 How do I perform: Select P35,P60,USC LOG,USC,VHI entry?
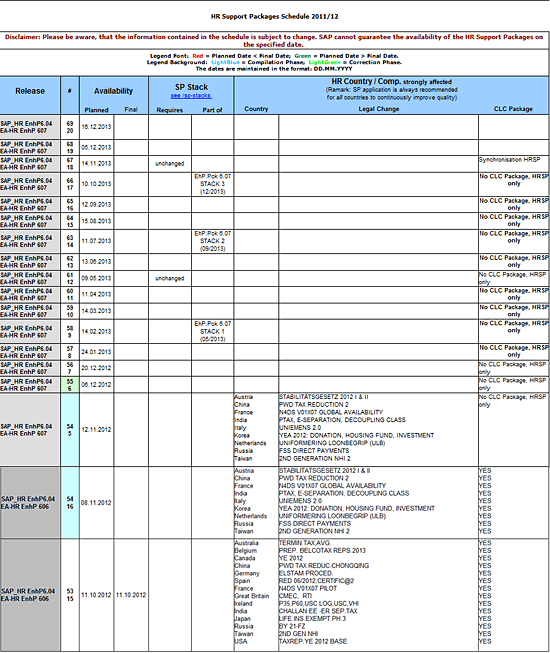tap(319, 603)
